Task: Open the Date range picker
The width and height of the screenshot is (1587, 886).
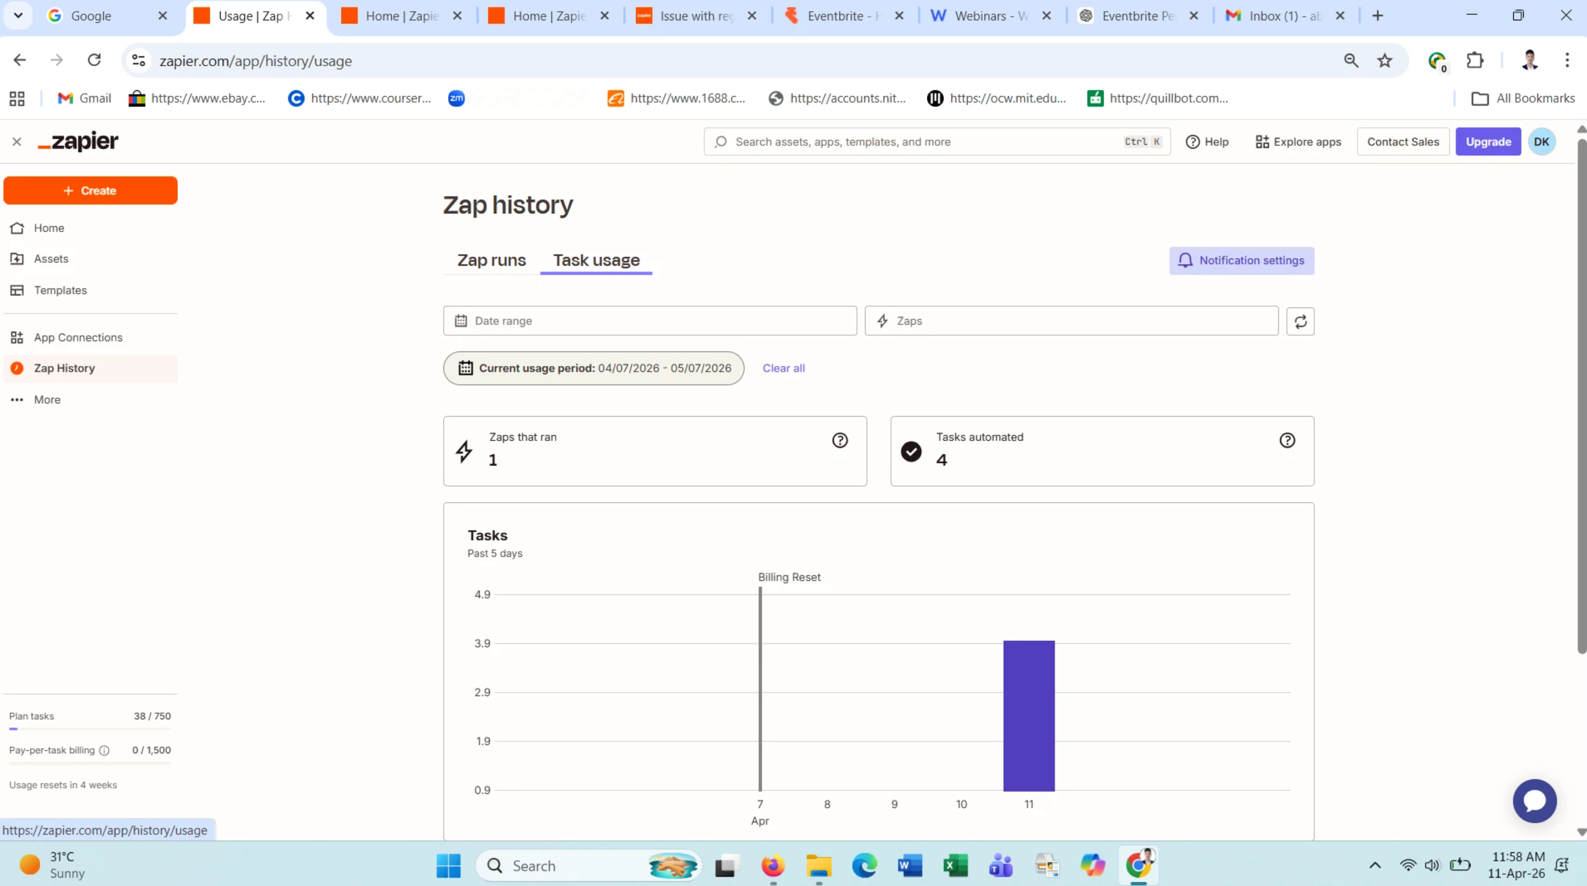Action: (650, 321)
